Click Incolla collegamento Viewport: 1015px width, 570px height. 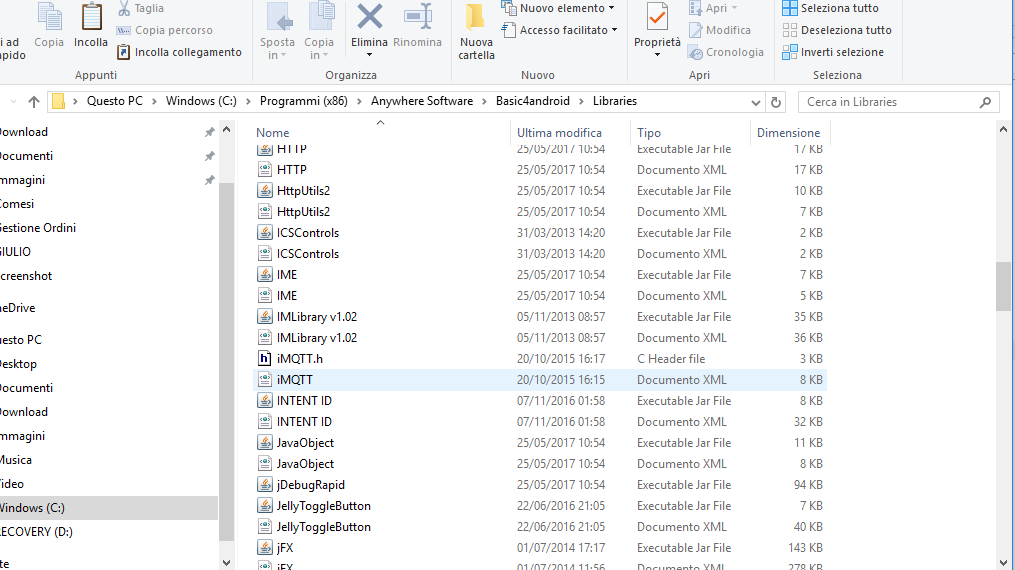(179, 52)
